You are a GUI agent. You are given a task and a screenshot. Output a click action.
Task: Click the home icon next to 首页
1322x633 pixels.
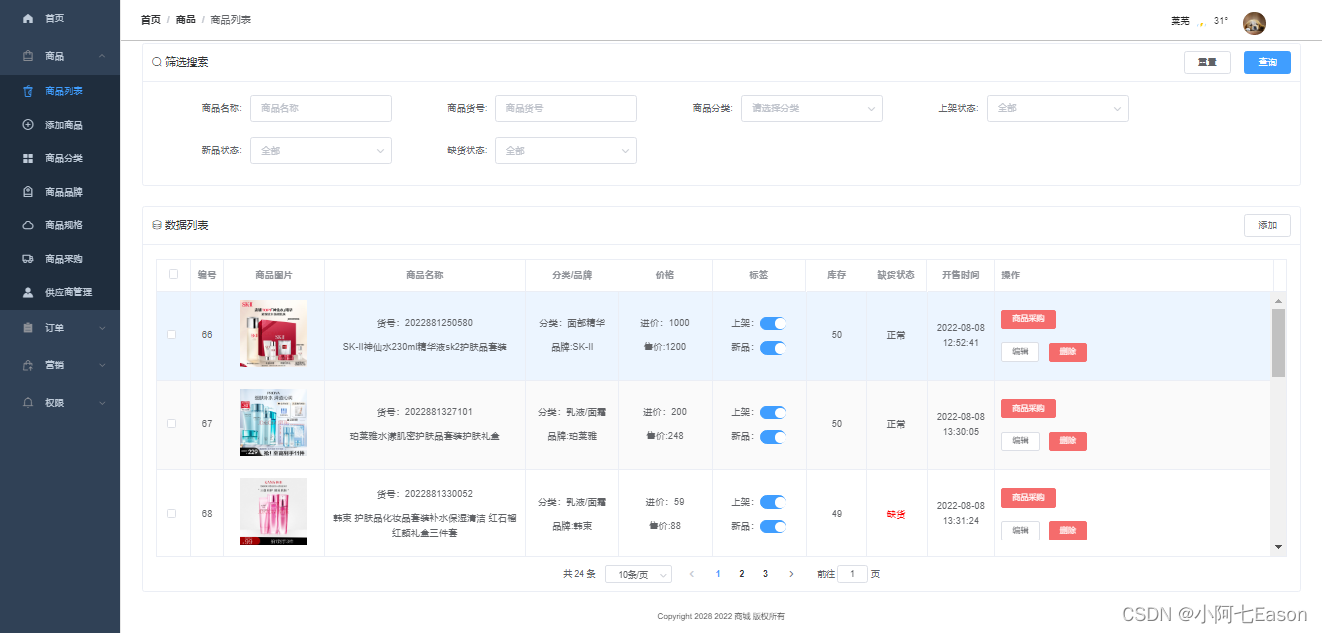pyautogui.click(x=27, y=17)
